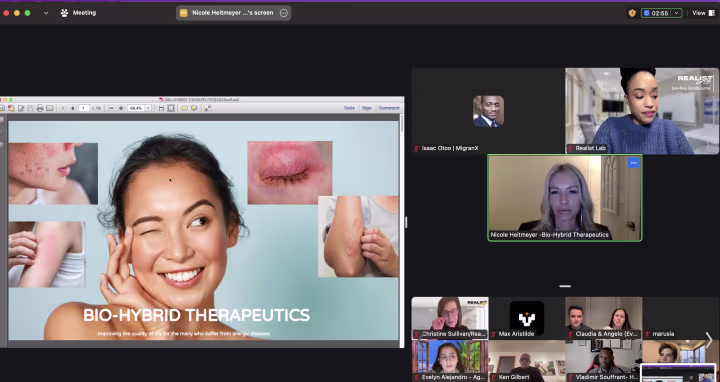Expand the recording timer dropdown

click(x=676, y=13)
